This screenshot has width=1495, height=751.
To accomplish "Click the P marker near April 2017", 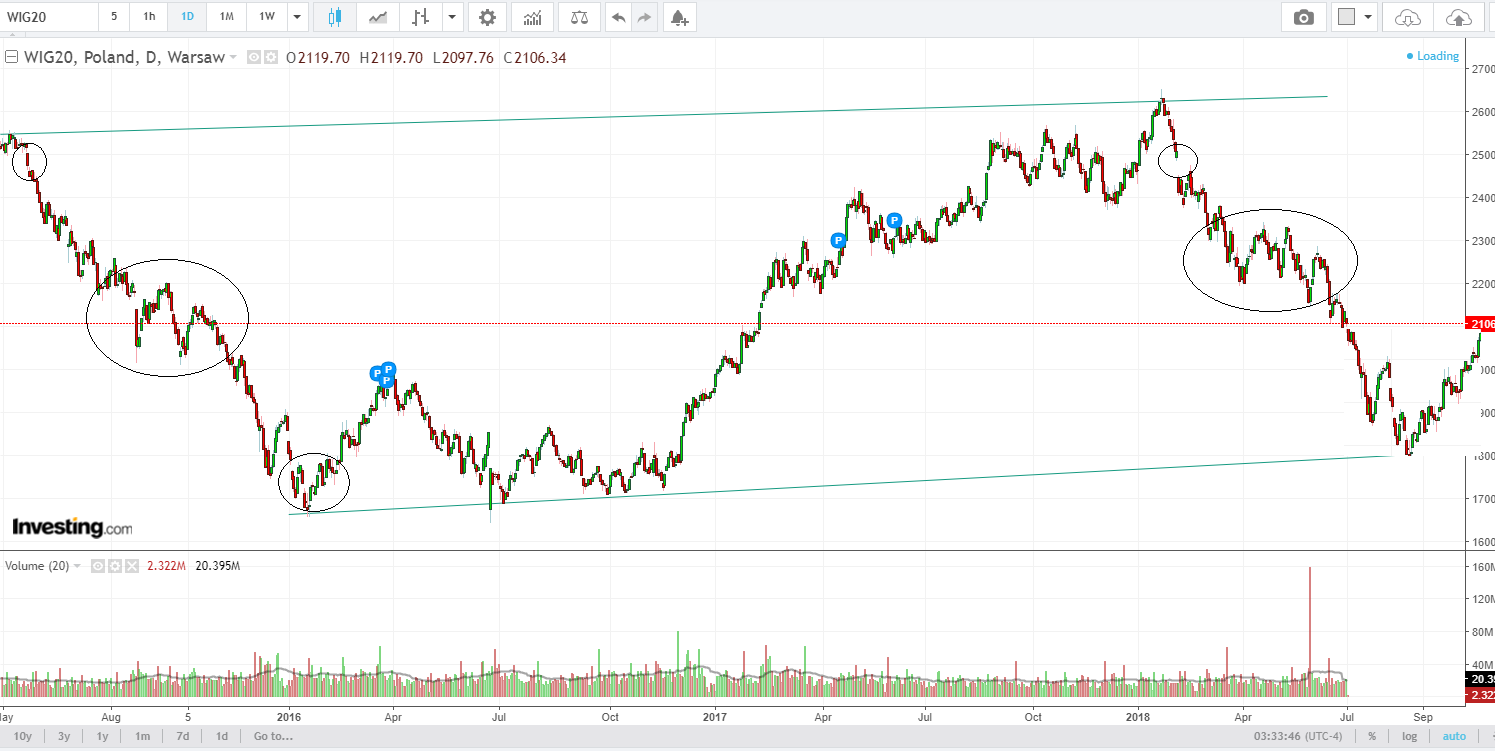I will tap(838, 240).
